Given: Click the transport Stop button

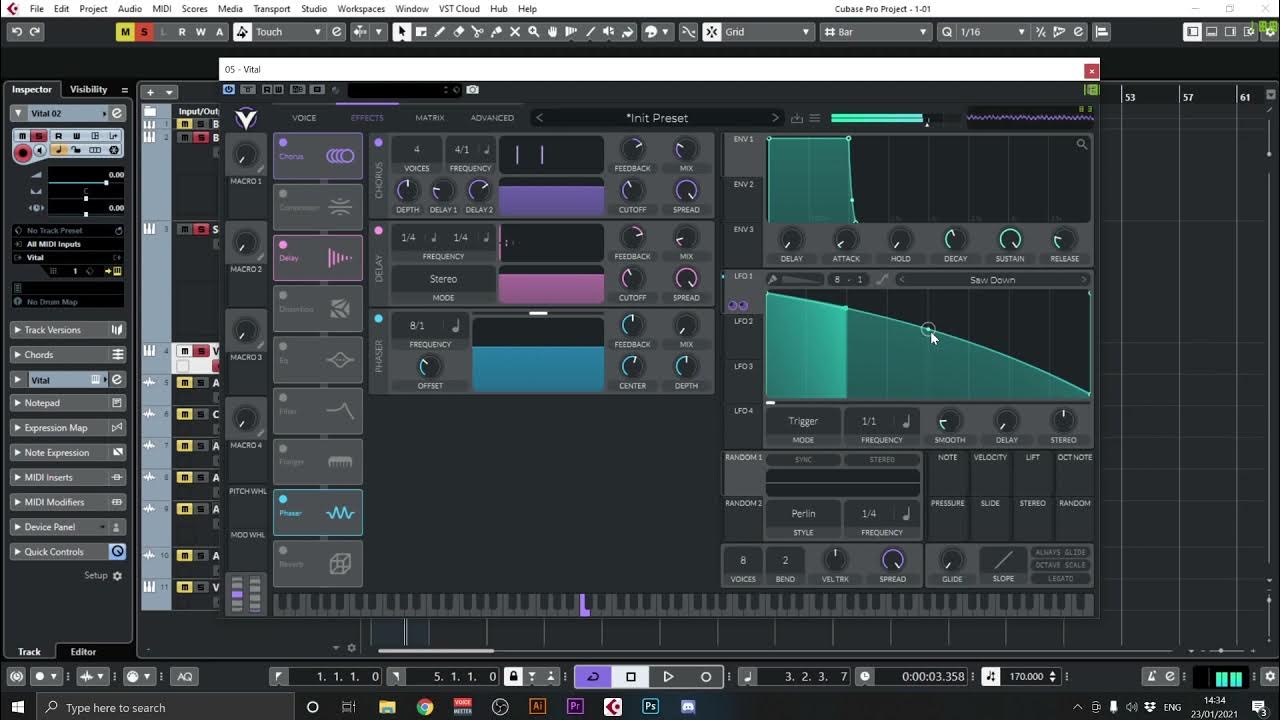Looking at the screenshot, I should click(631, 677).
